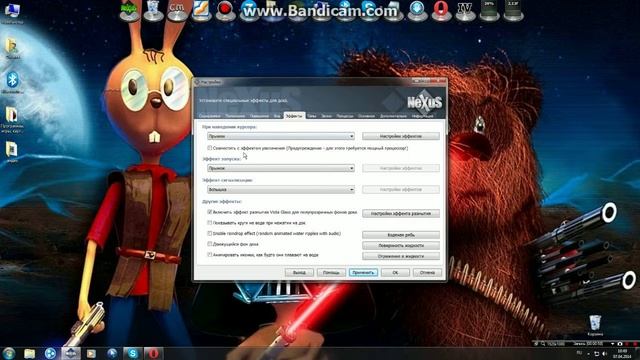This screenshot has width=640, height=360.
Task: Enable 'Движущийся фон дока' checkbox
Action: click(210, 244)
